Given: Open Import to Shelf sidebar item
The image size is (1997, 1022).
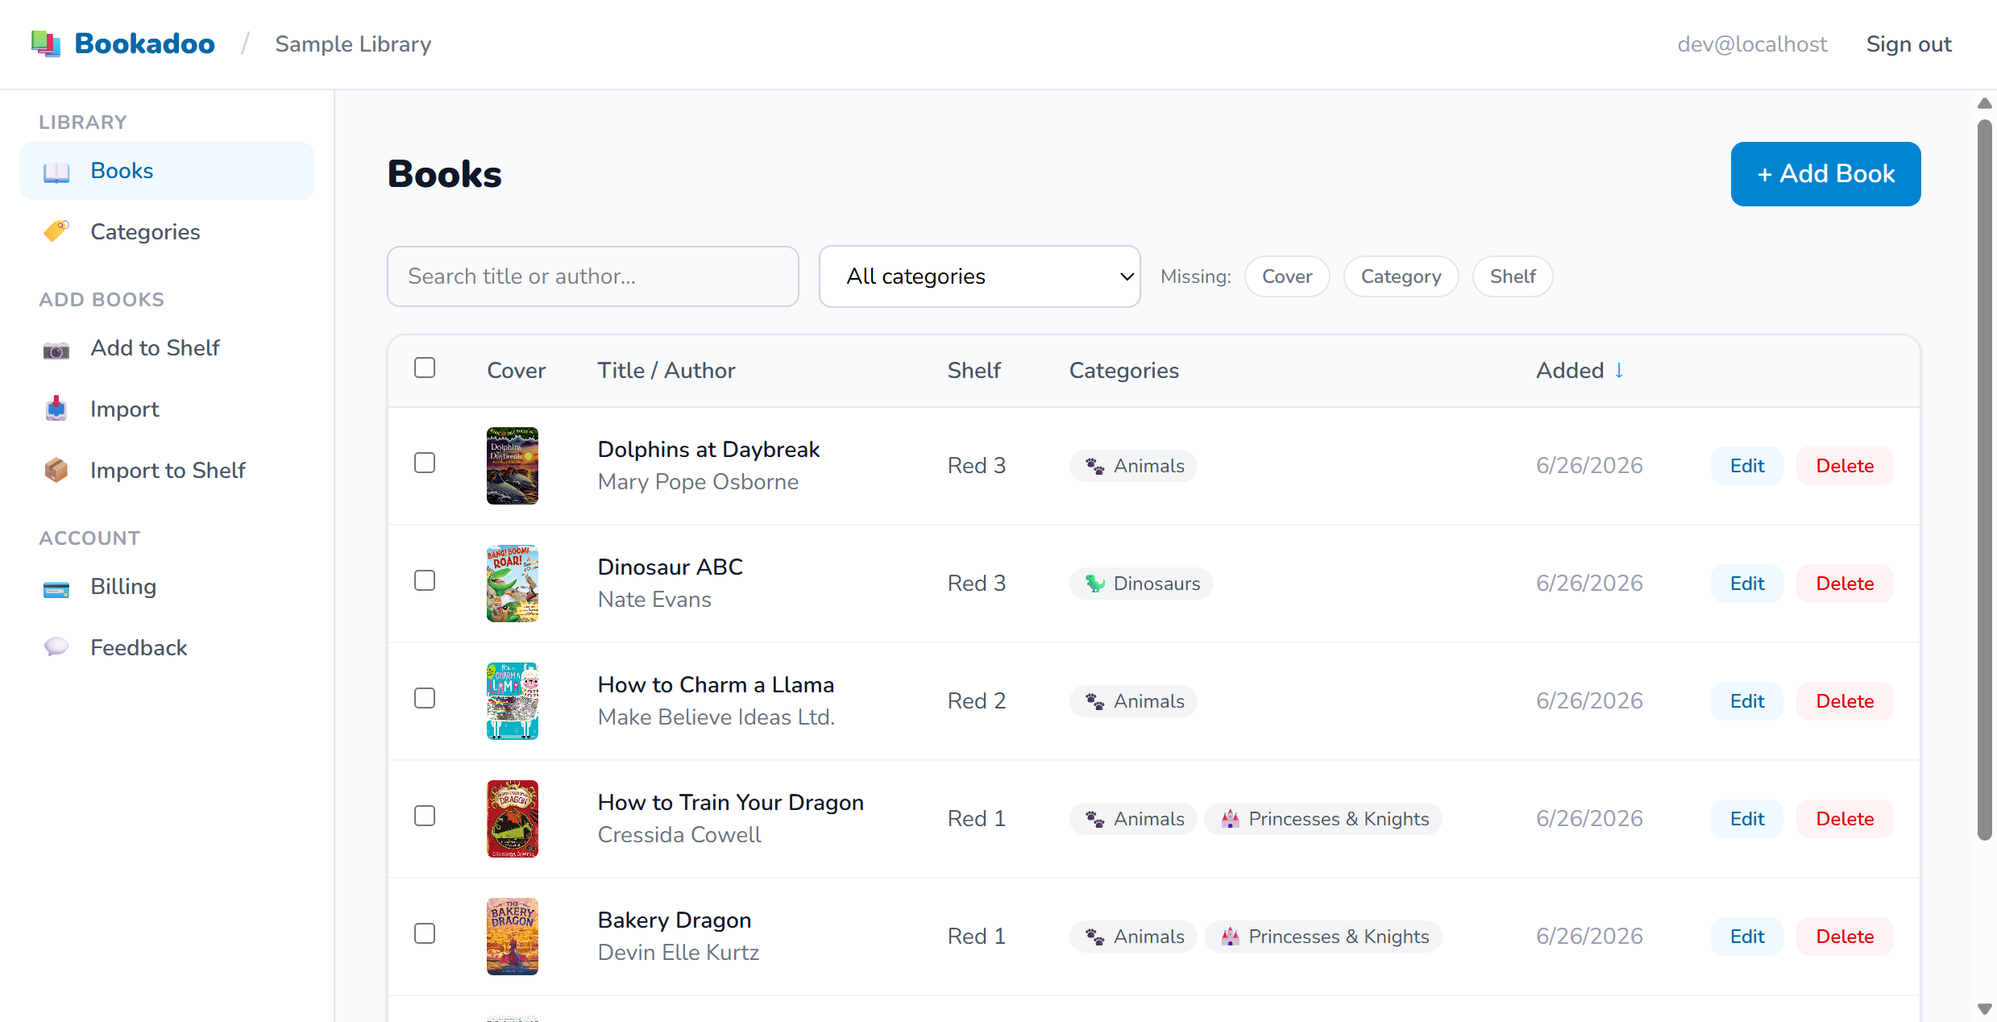Looking at the screenshot, I should click(x=167, y=470).
